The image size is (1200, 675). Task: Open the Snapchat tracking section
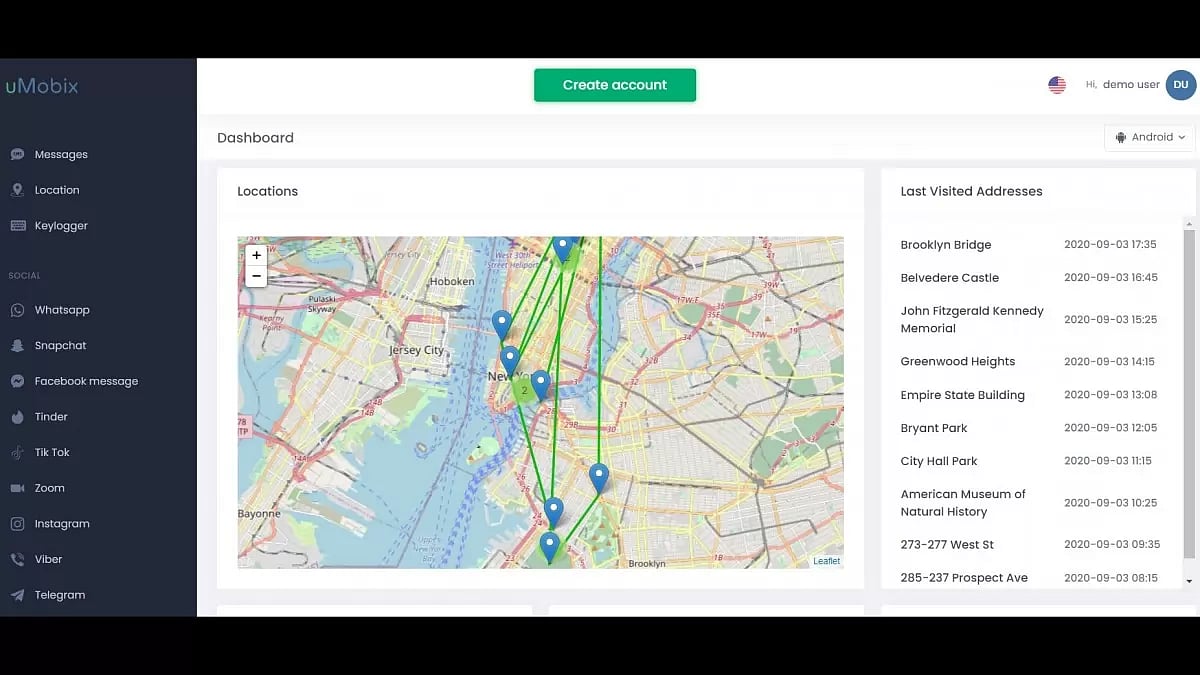(x=60, y=345)
